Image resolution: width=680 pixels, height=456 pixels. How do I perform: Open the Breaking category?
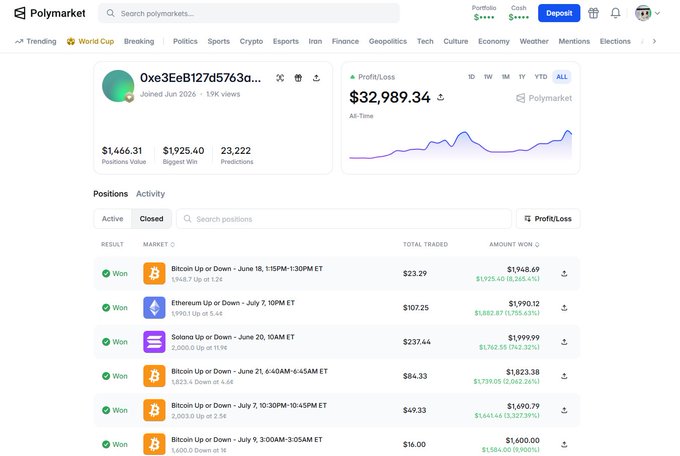139,41
